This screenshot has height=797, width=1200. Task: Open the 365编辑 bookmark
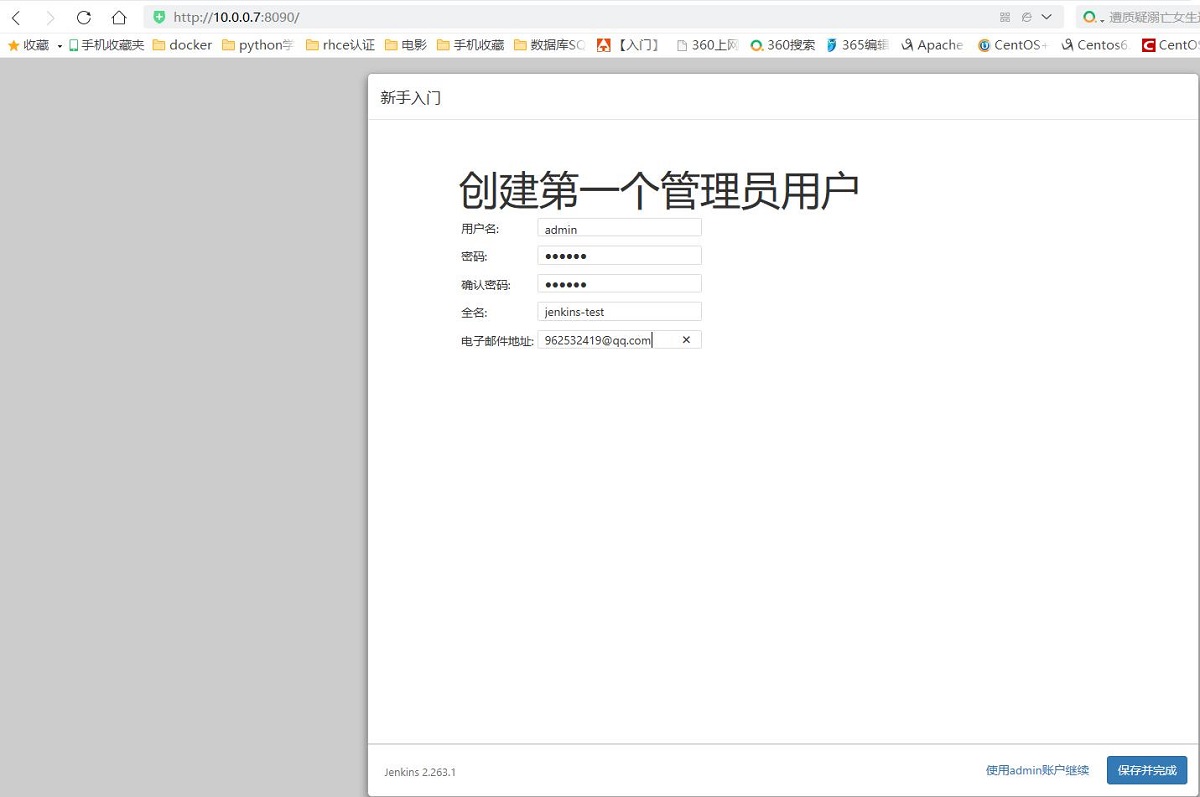pos(857,45)
